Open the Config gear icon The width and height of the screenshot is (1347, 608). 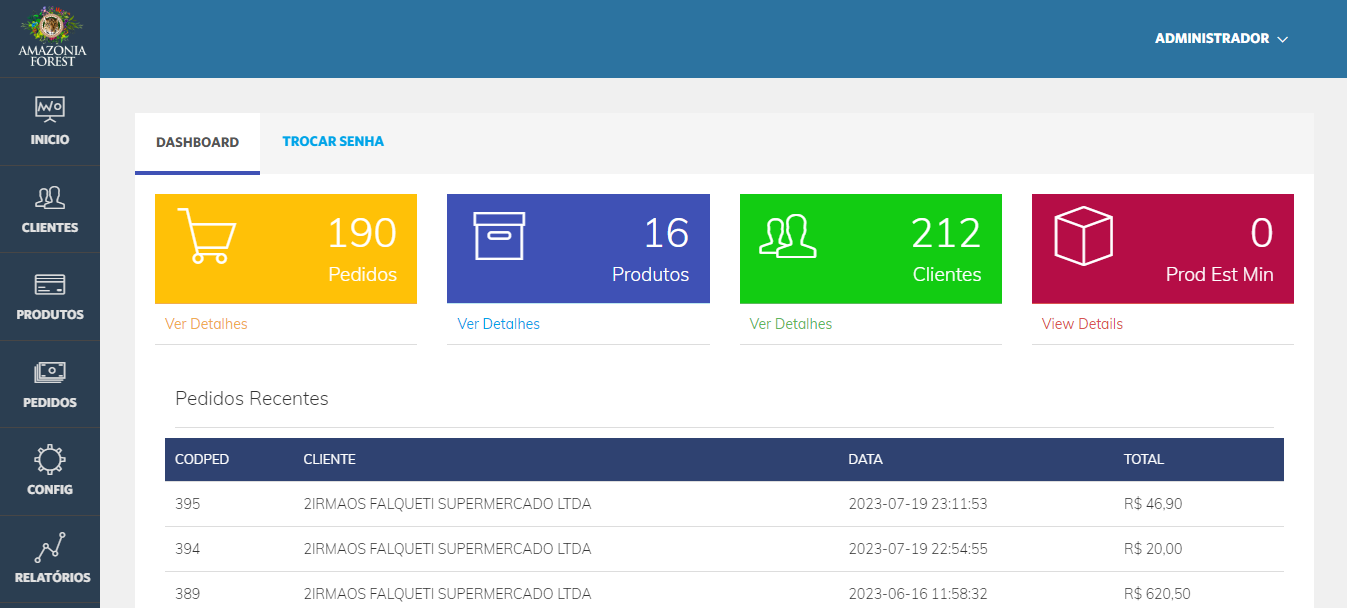(x=50, y=459)
